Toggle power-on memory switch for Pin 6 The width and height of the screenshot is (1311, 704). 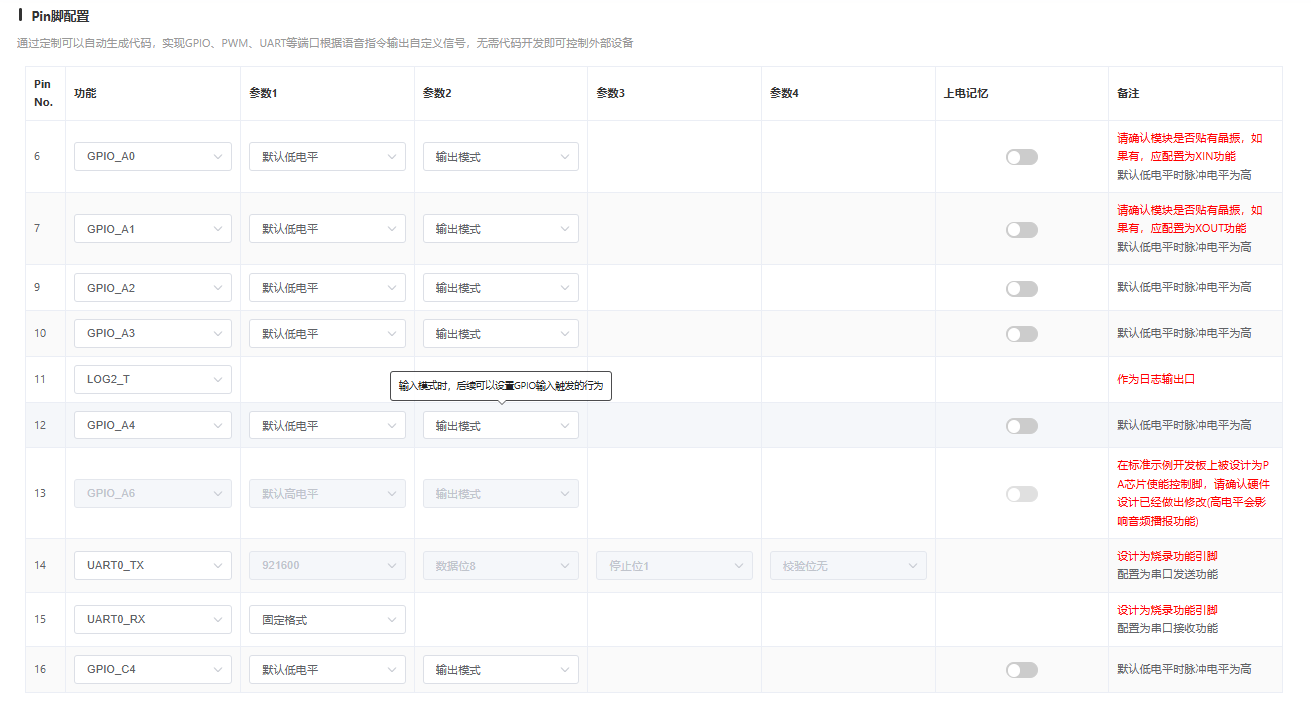pos(1021,157)
